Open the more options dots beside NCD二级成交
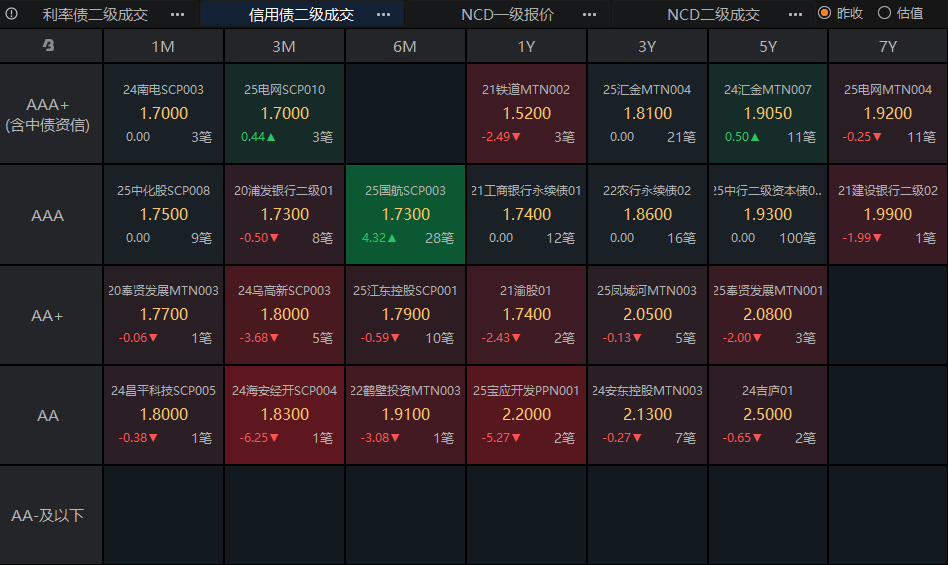 tap(796, 15)
